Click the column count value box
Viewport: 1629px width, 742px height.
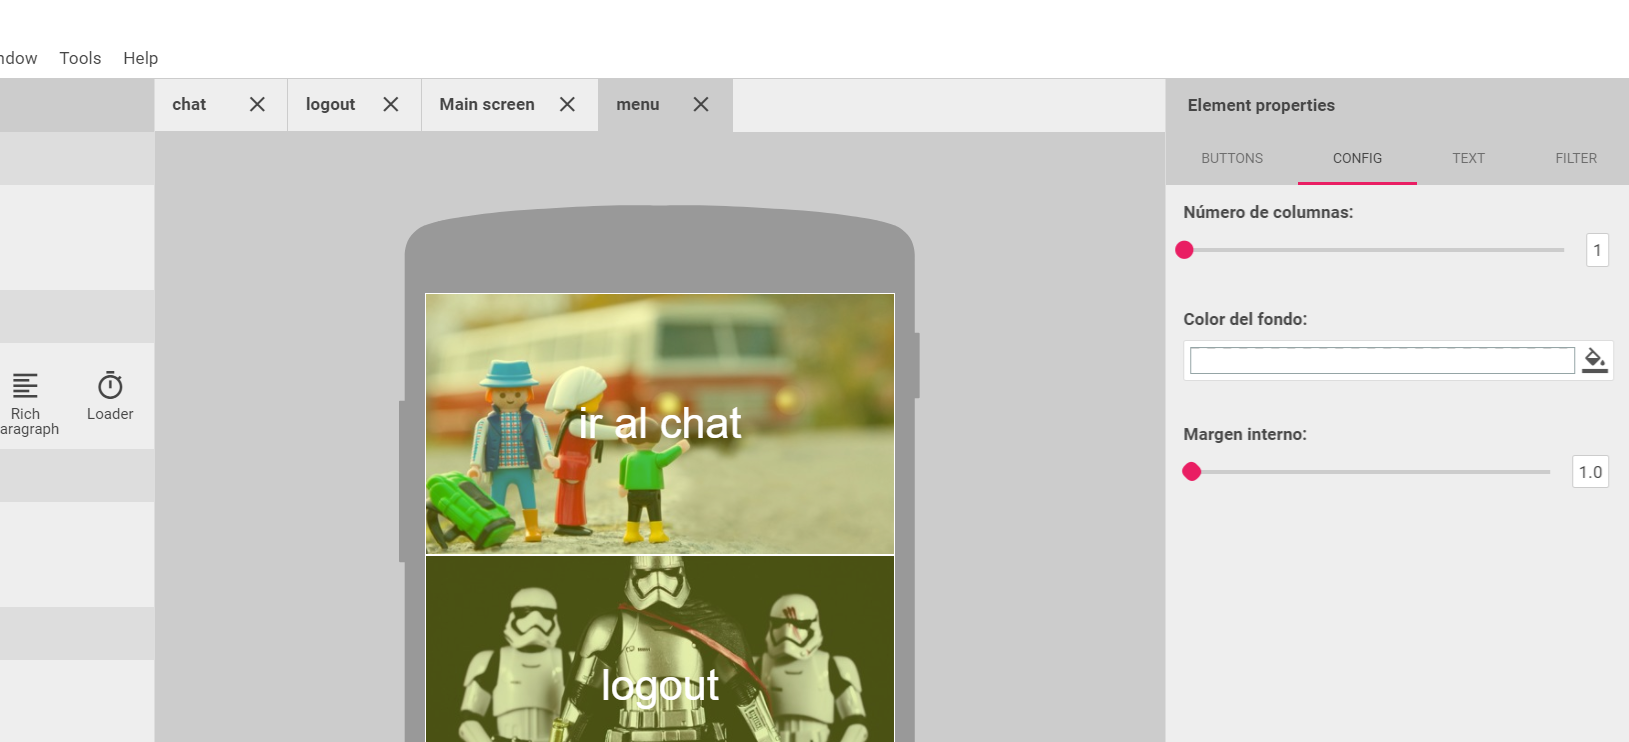pos(1597,250)
